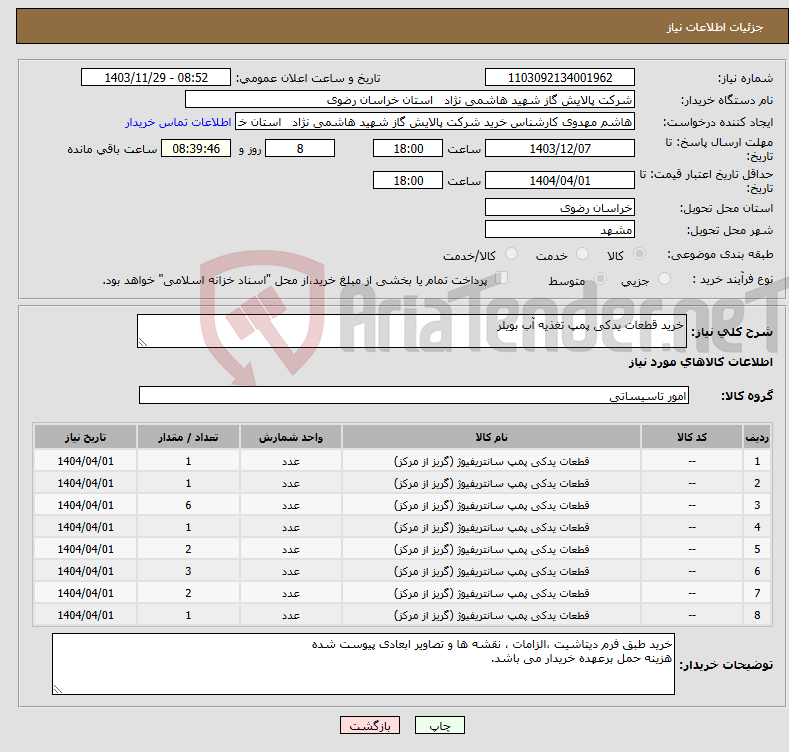This screenshot has width=789, height=752.
Task: Select the جزیی purchase type radio
Action: tap(664, 278)
